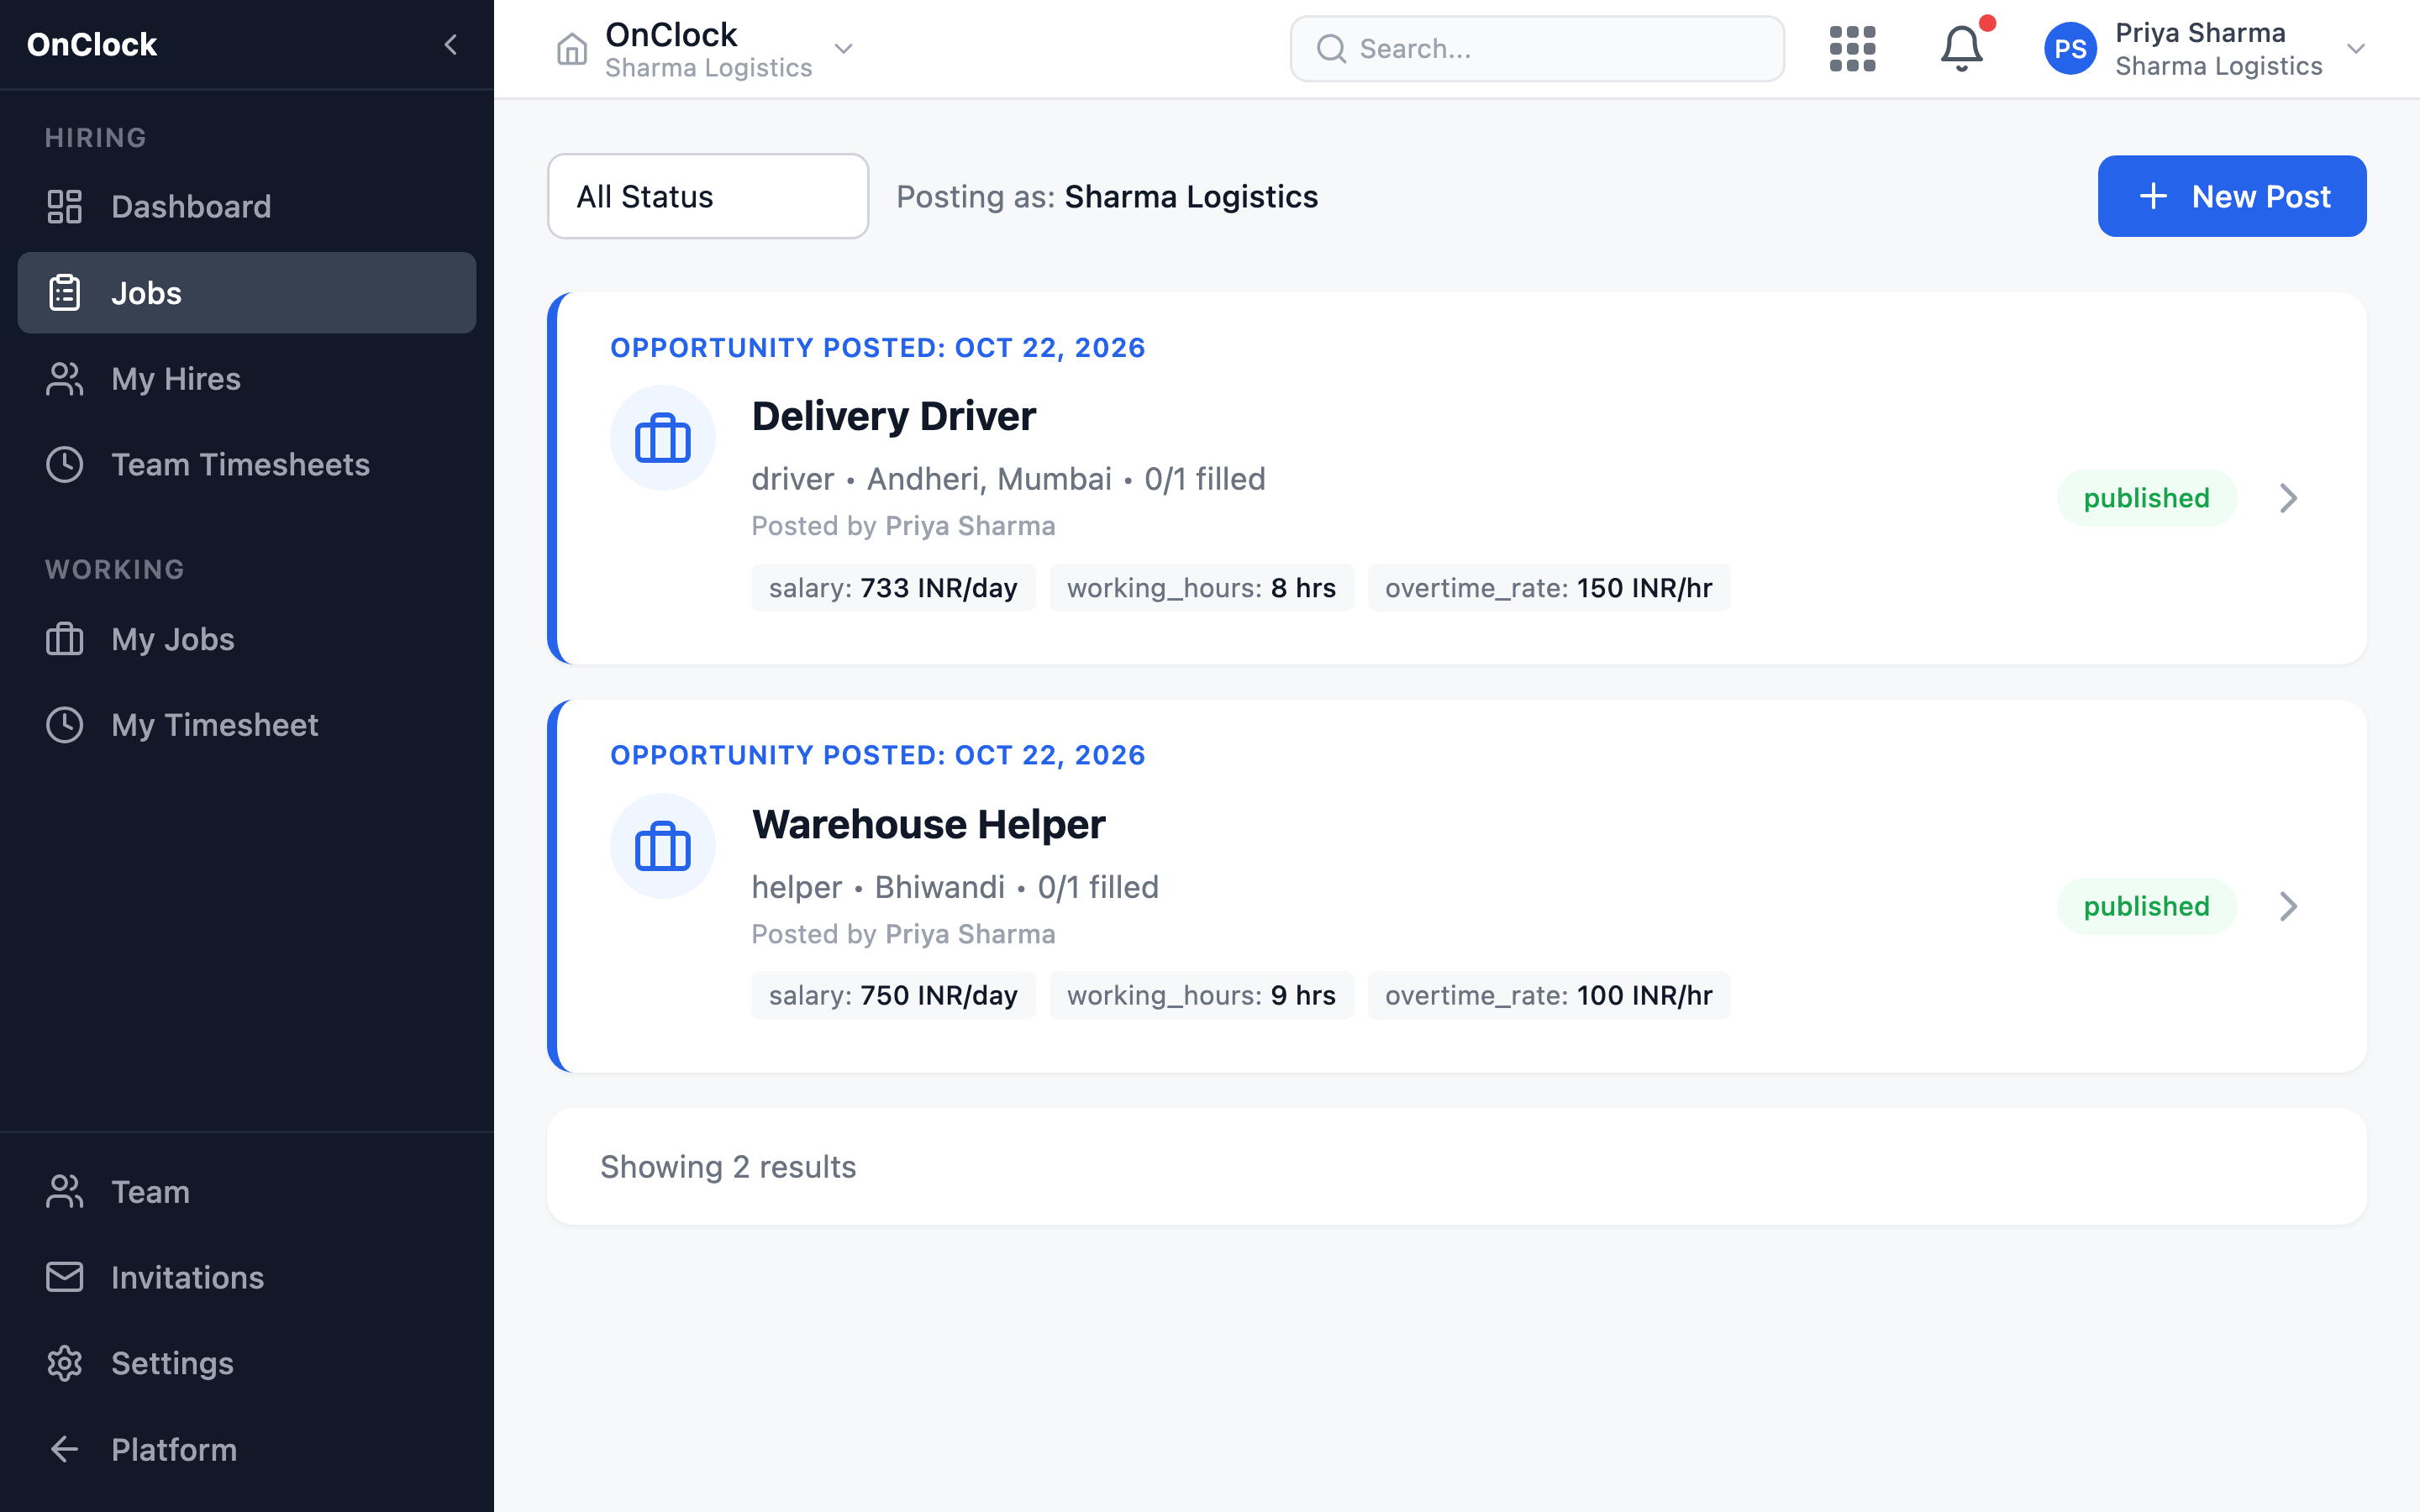2420x1512 pixels.
Task: Open the Team page in sidebar
Action: pos(247,1192)
